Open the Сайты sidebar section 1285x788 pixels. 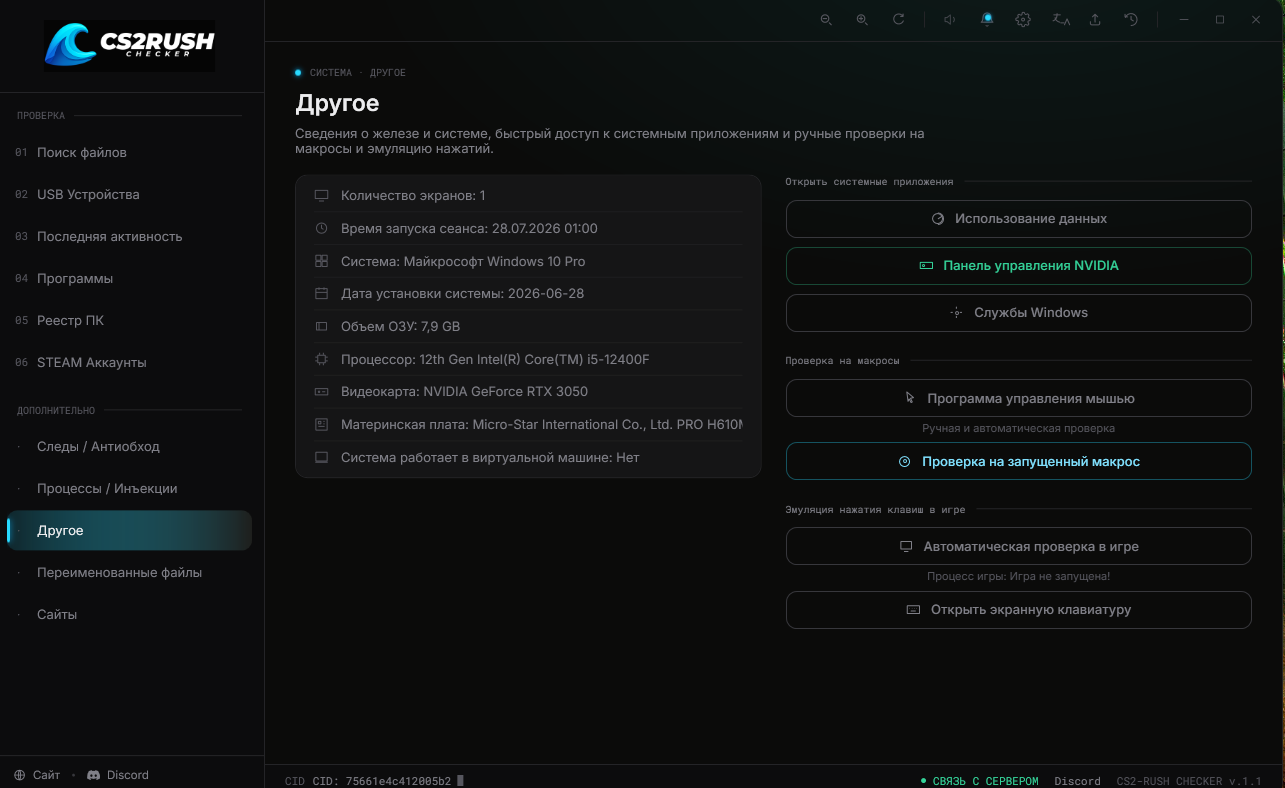130,615
